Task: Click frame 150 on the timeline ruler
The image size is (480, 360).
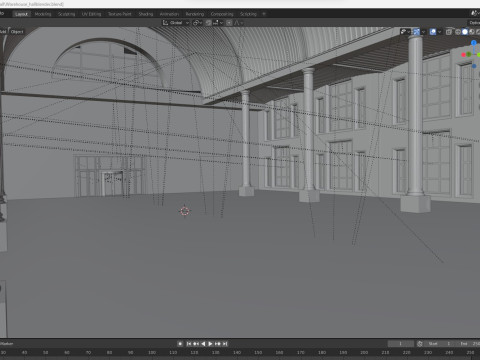Action: 258,352
